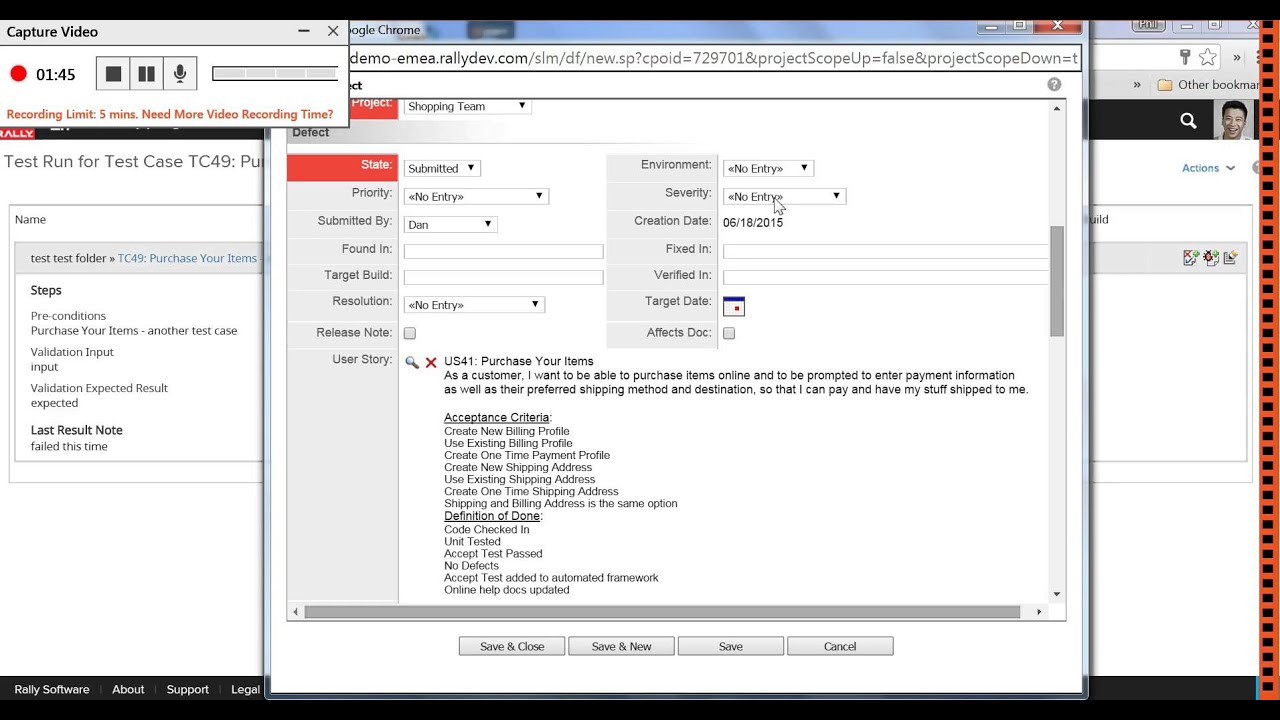This screenshot has height=720, width=1280.
Task: Click the edit pencil icon in row
Action: (x=1231, y=258)
